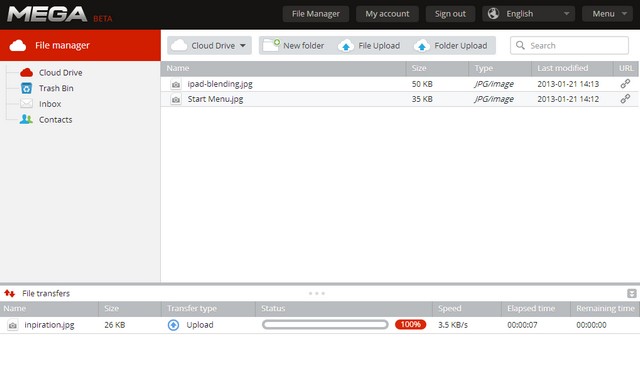Open the File Manager top button

tap(316, 14)
